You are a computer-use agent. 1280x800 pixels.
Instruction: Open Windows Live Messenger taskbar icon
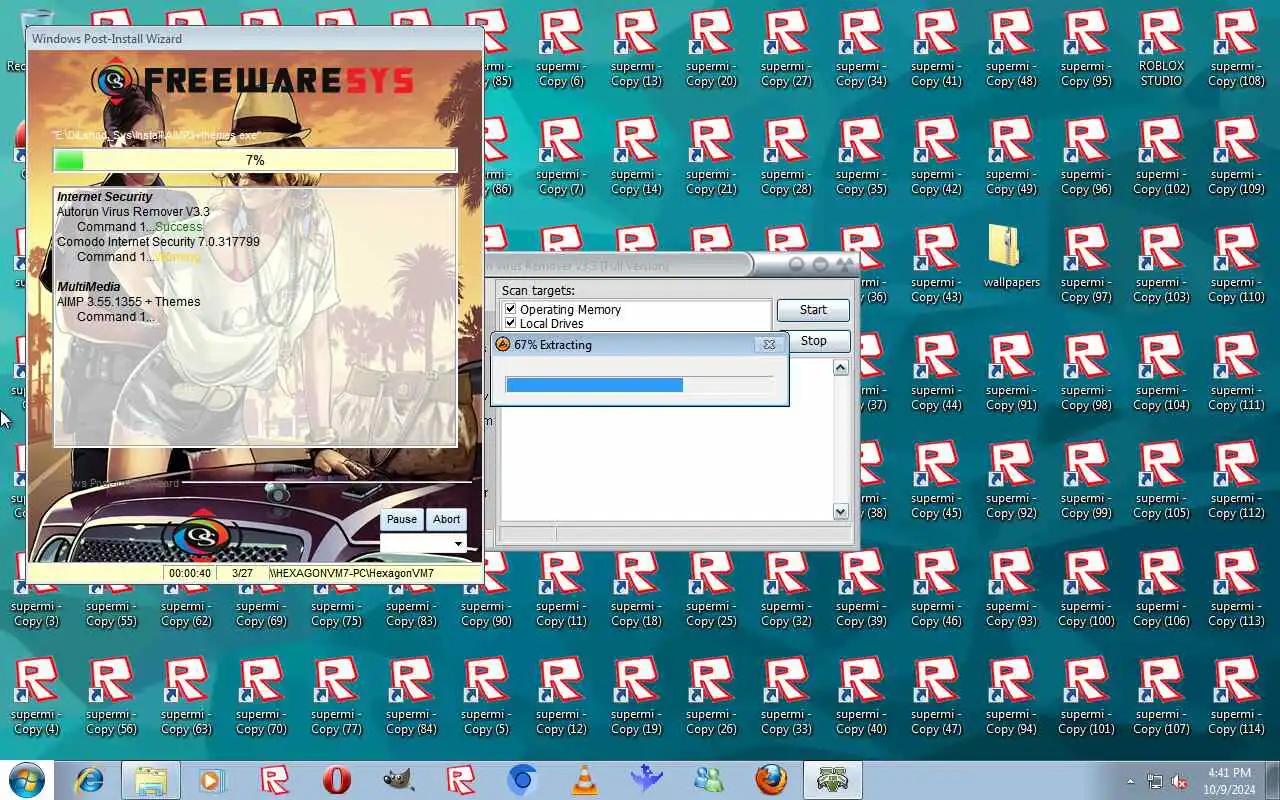tap(708, 780)
